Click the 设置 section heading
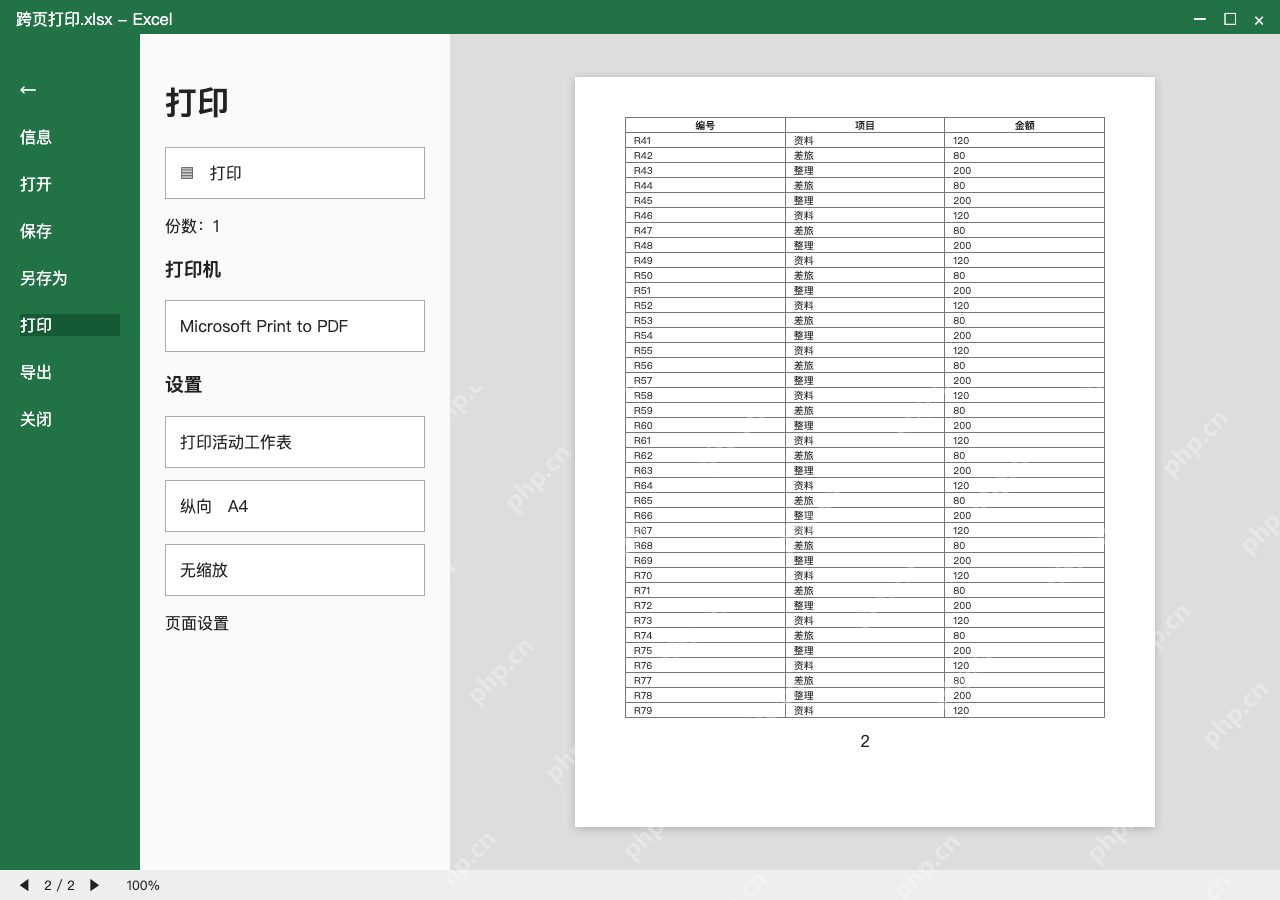Screen dimensions: 1280x900 [x=184, y=385]
